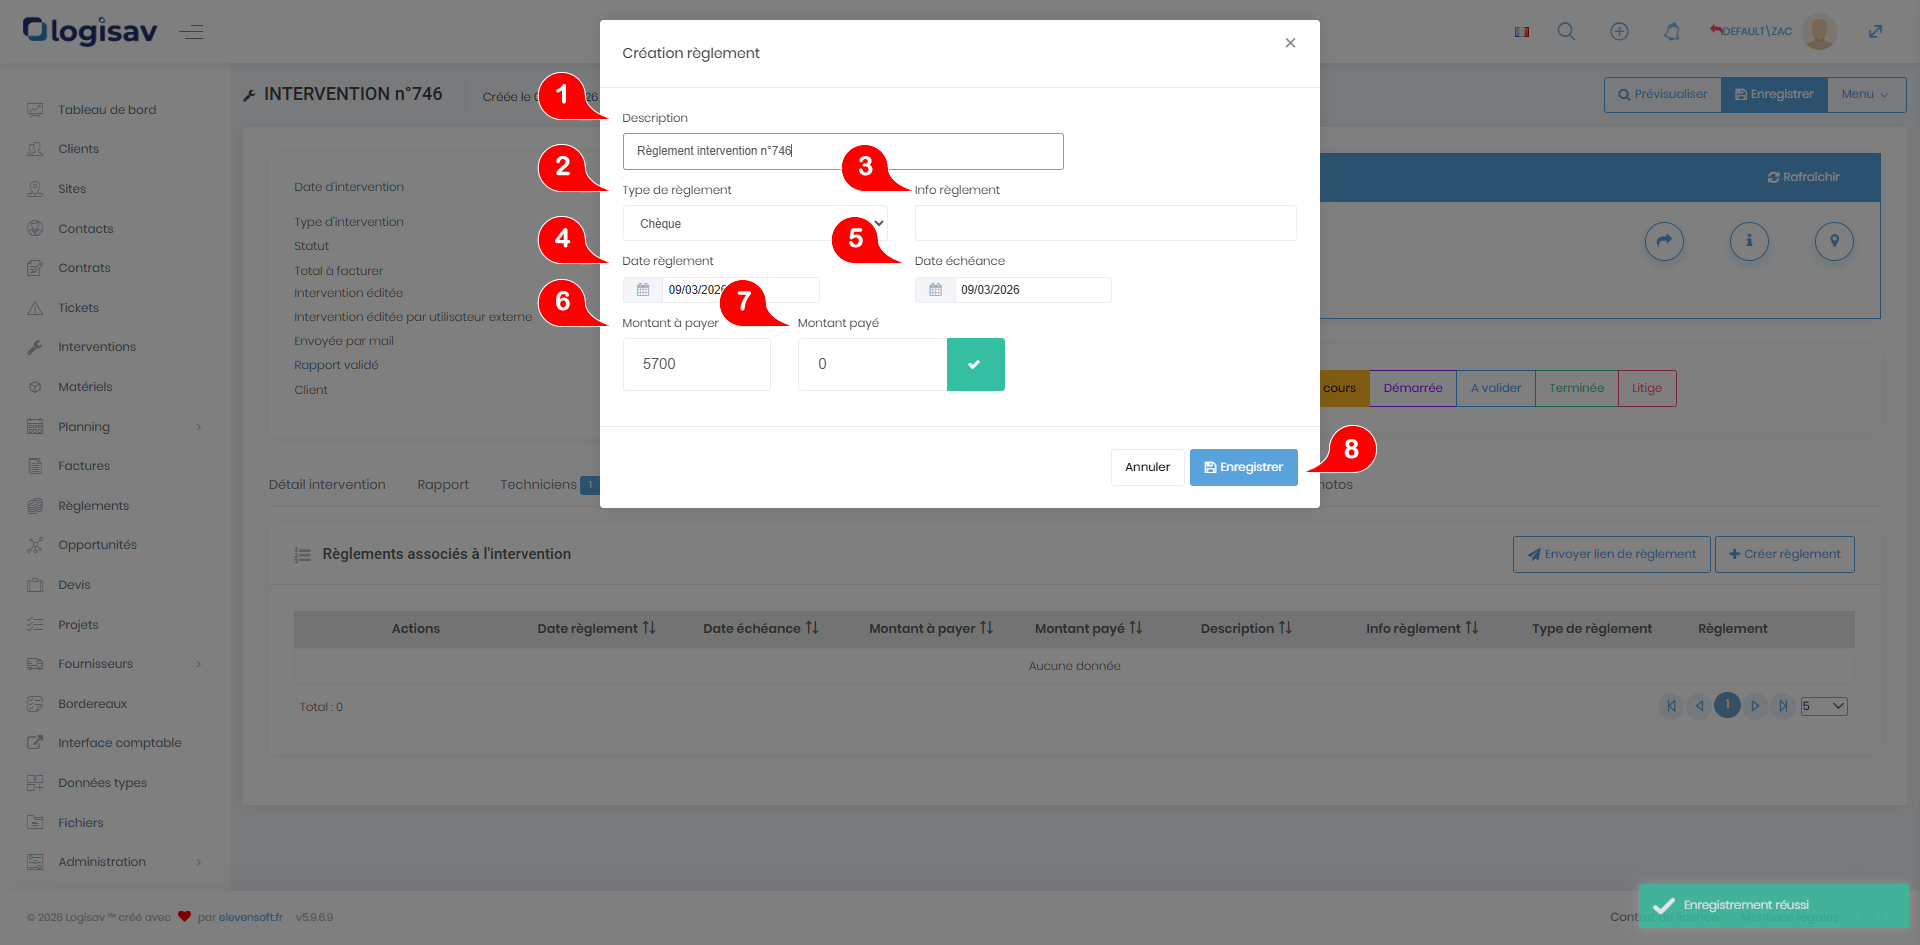Open the Type de règlement dropdown

755,223
